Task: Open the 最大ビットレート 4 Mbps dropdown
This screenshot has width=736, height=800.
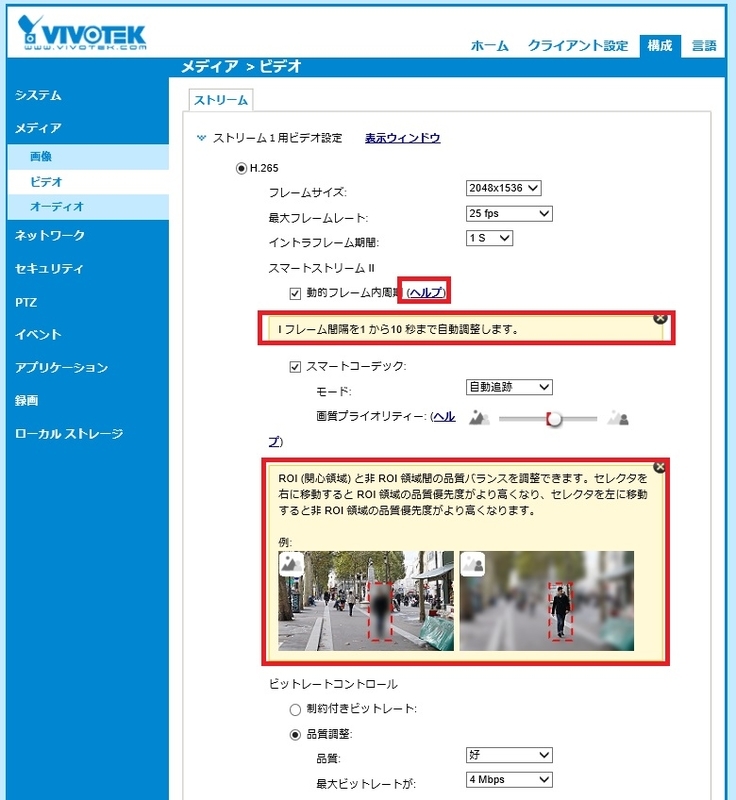Action: [509, 780]
